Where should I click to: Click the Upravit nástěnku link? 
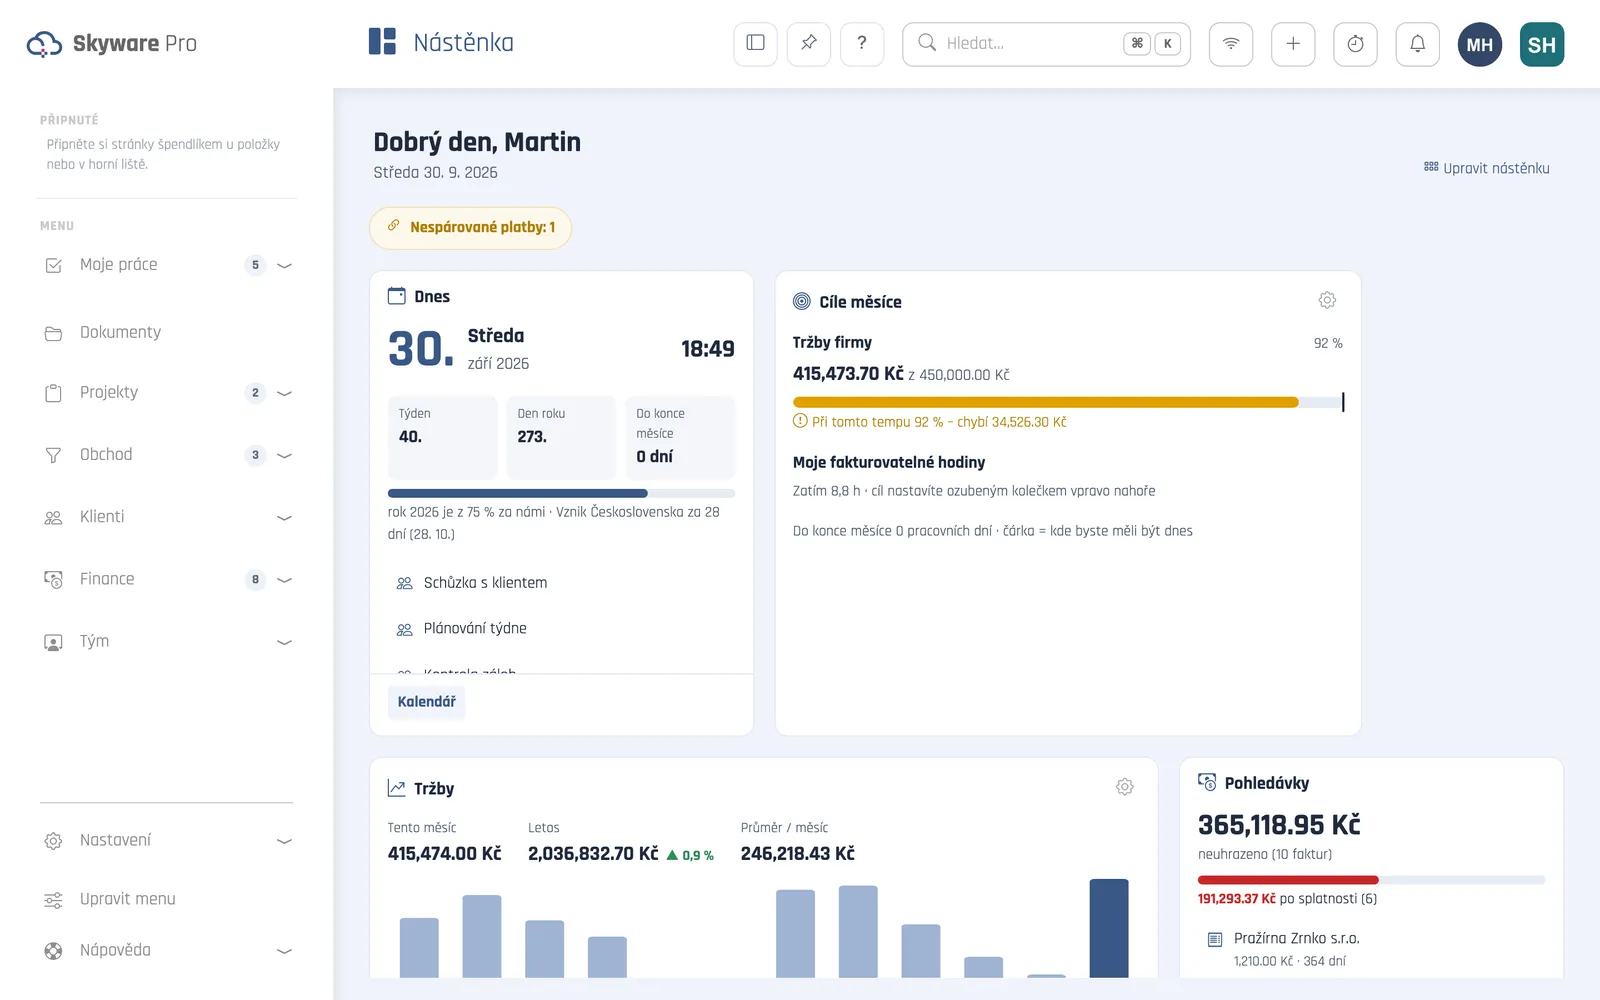1487,168
